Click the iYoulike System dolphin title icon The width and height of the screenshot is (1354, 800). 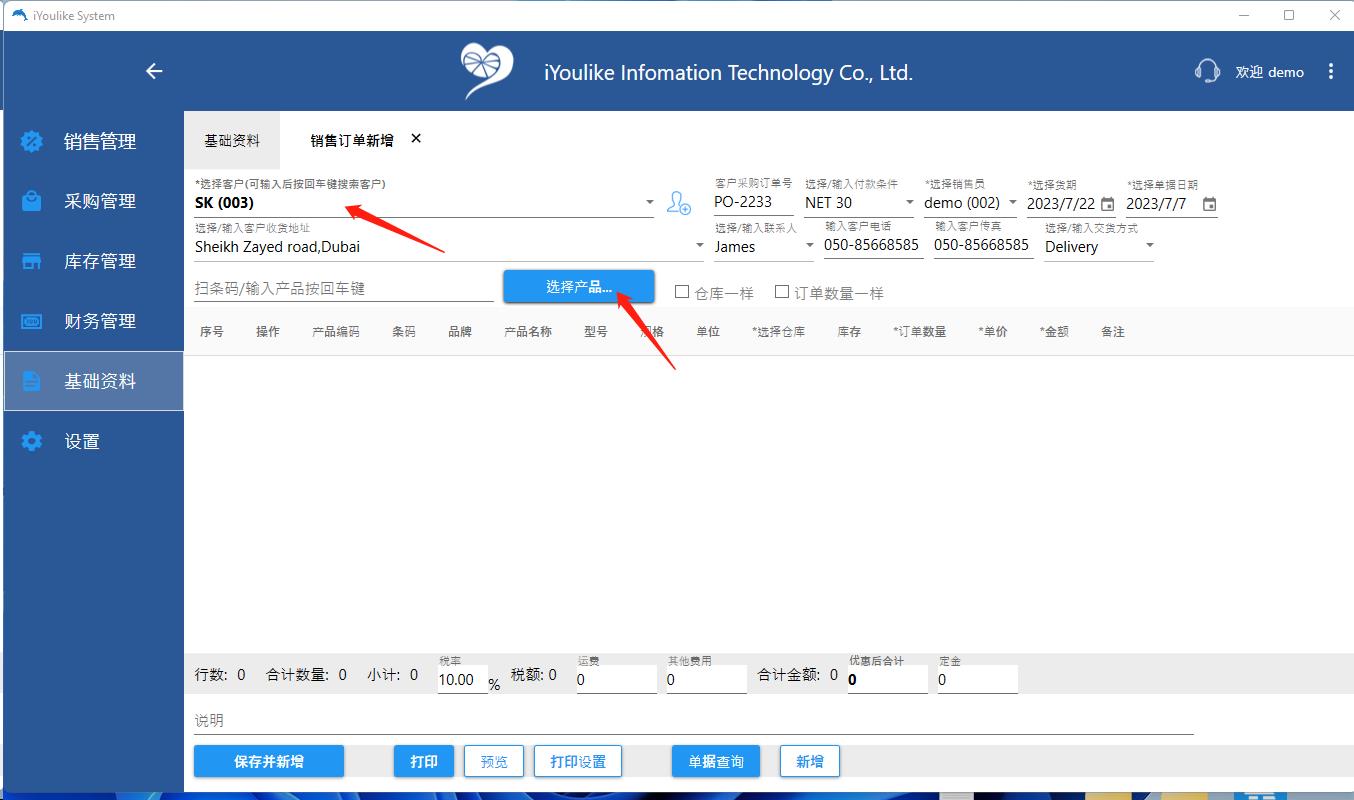19,15
